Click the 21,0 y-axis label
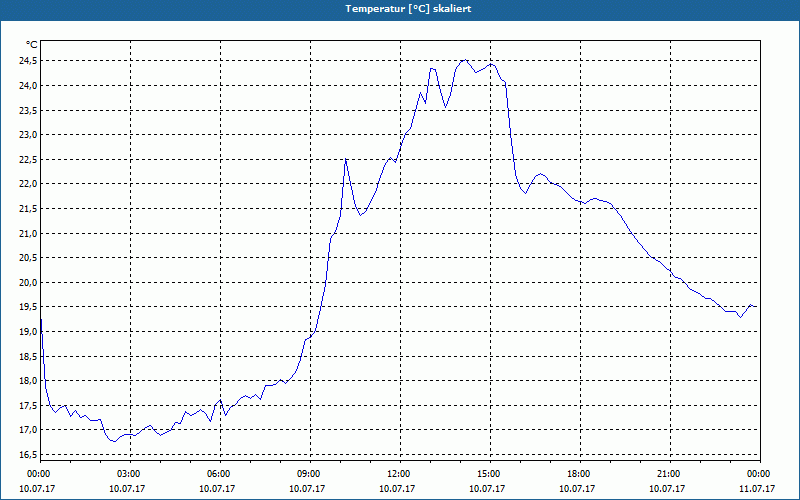Screen dimensions: 800x500 (27, 233)
